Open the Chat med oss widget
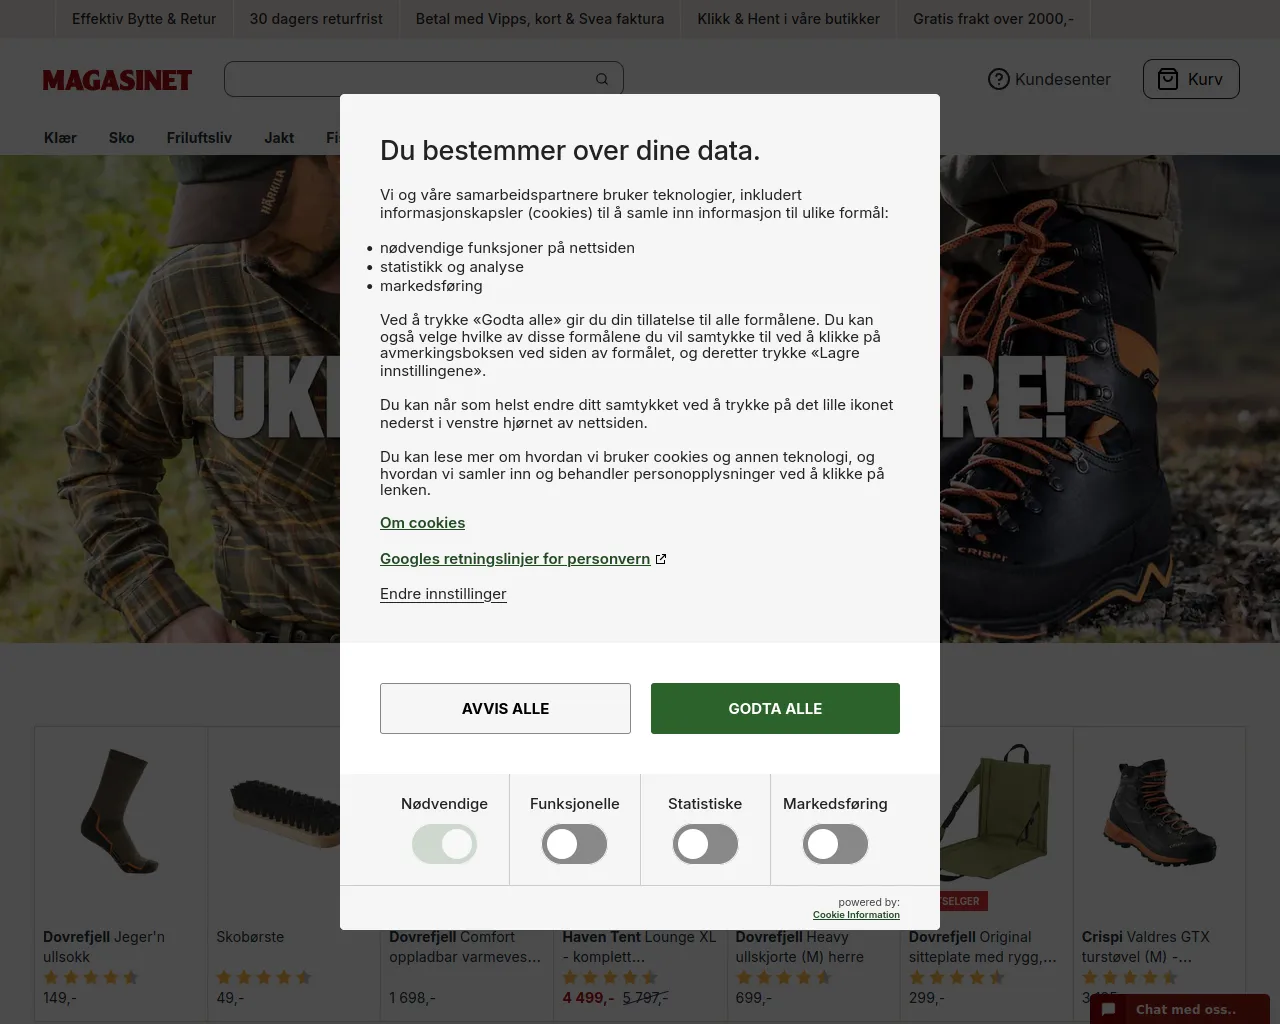 click(1180, 1009)
